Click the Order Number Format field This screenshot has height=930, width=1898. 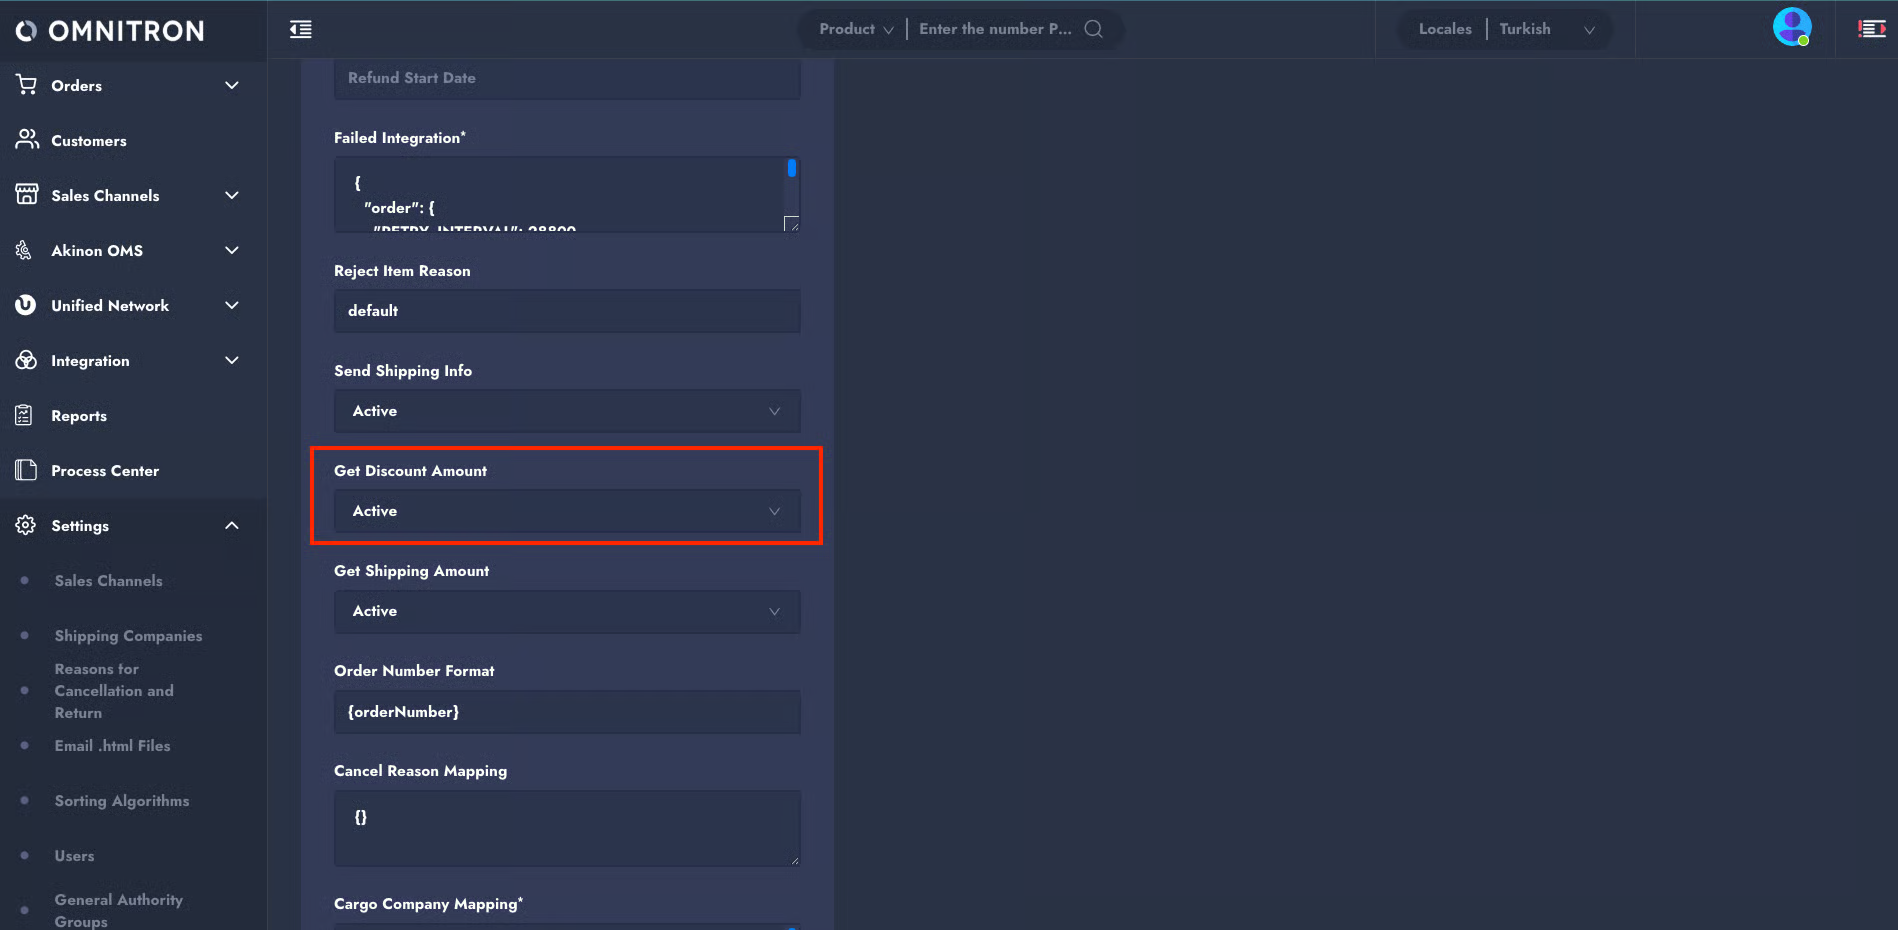[566, 712]
